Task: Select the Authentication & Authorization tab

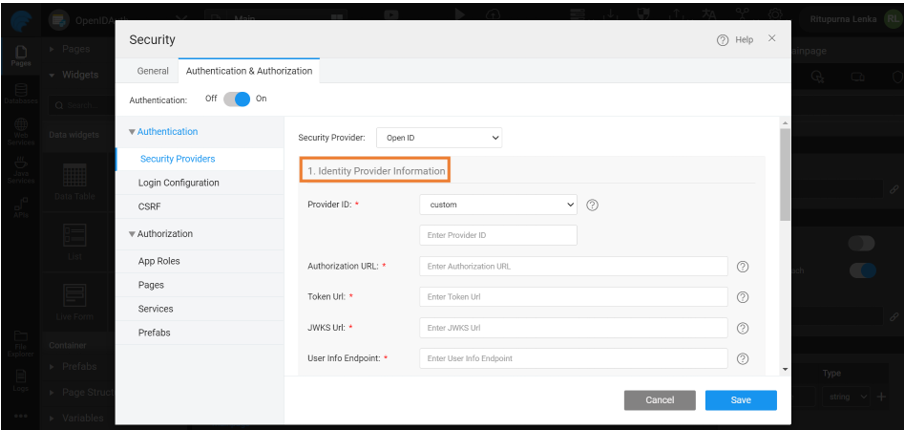Action: click(x=249, y=71)
